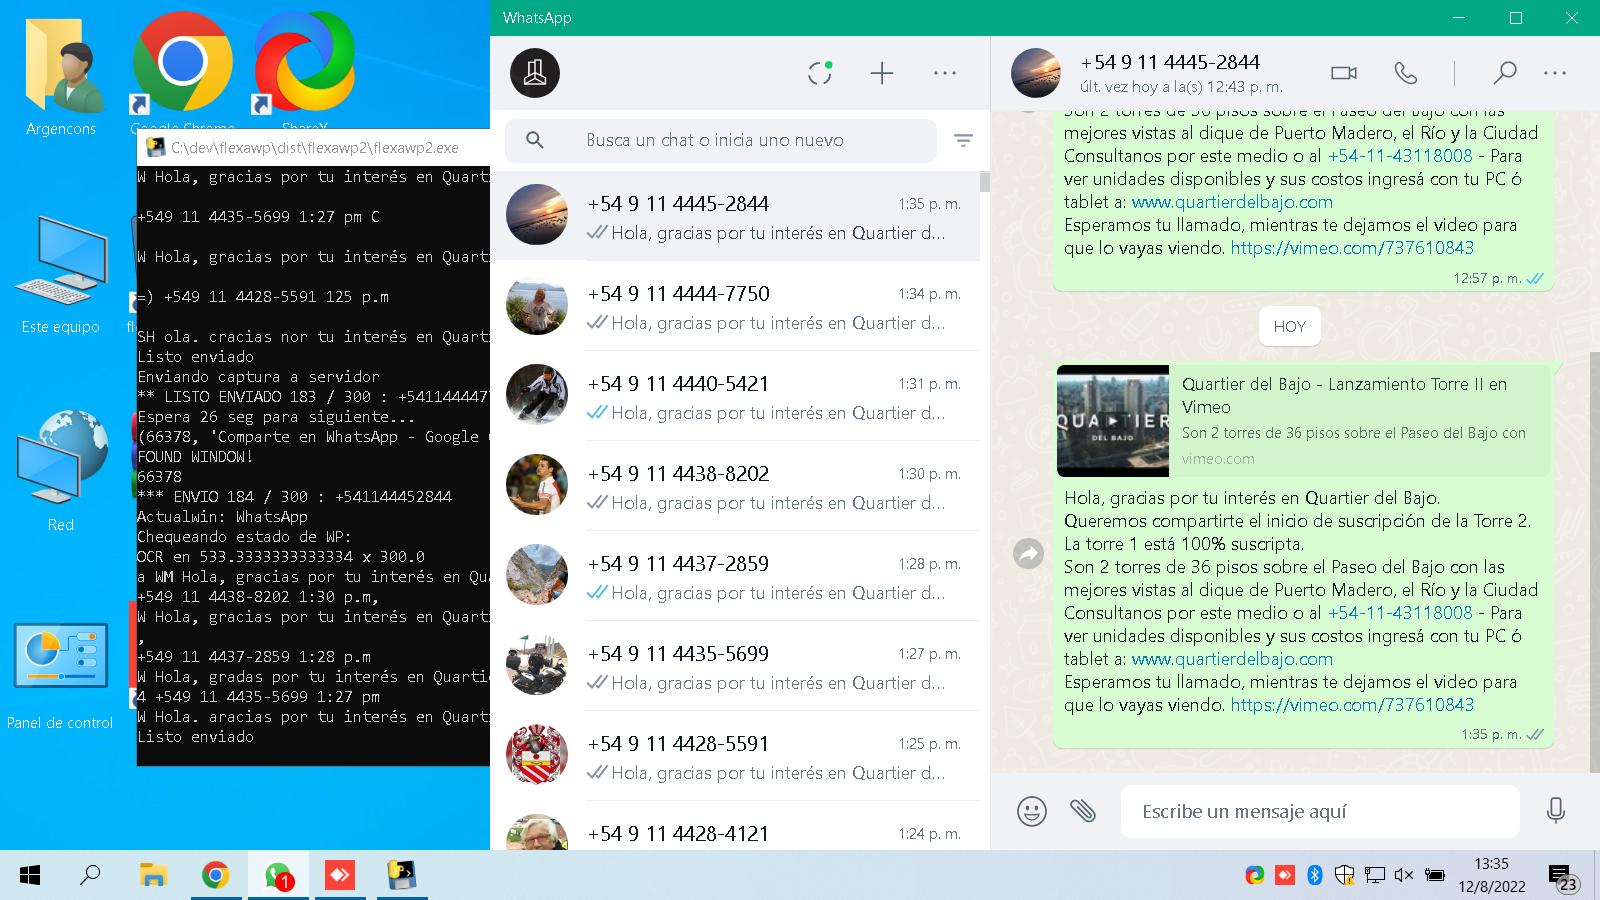This screenshot has height=900, width=1600.
Task: Click the contact name +54 9 11 4445-2844 in header
Action: (1170, 62)
